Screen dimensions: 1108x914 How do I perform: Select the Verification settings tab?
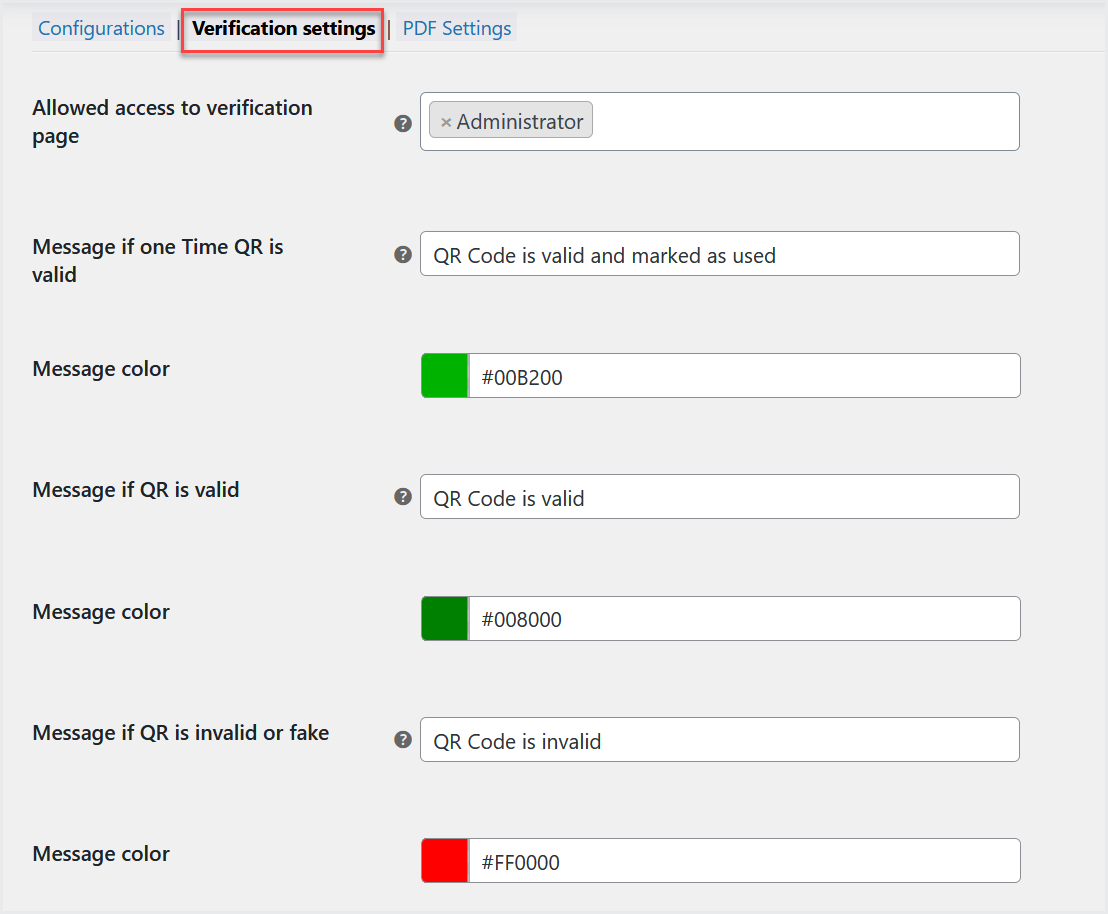283,28
